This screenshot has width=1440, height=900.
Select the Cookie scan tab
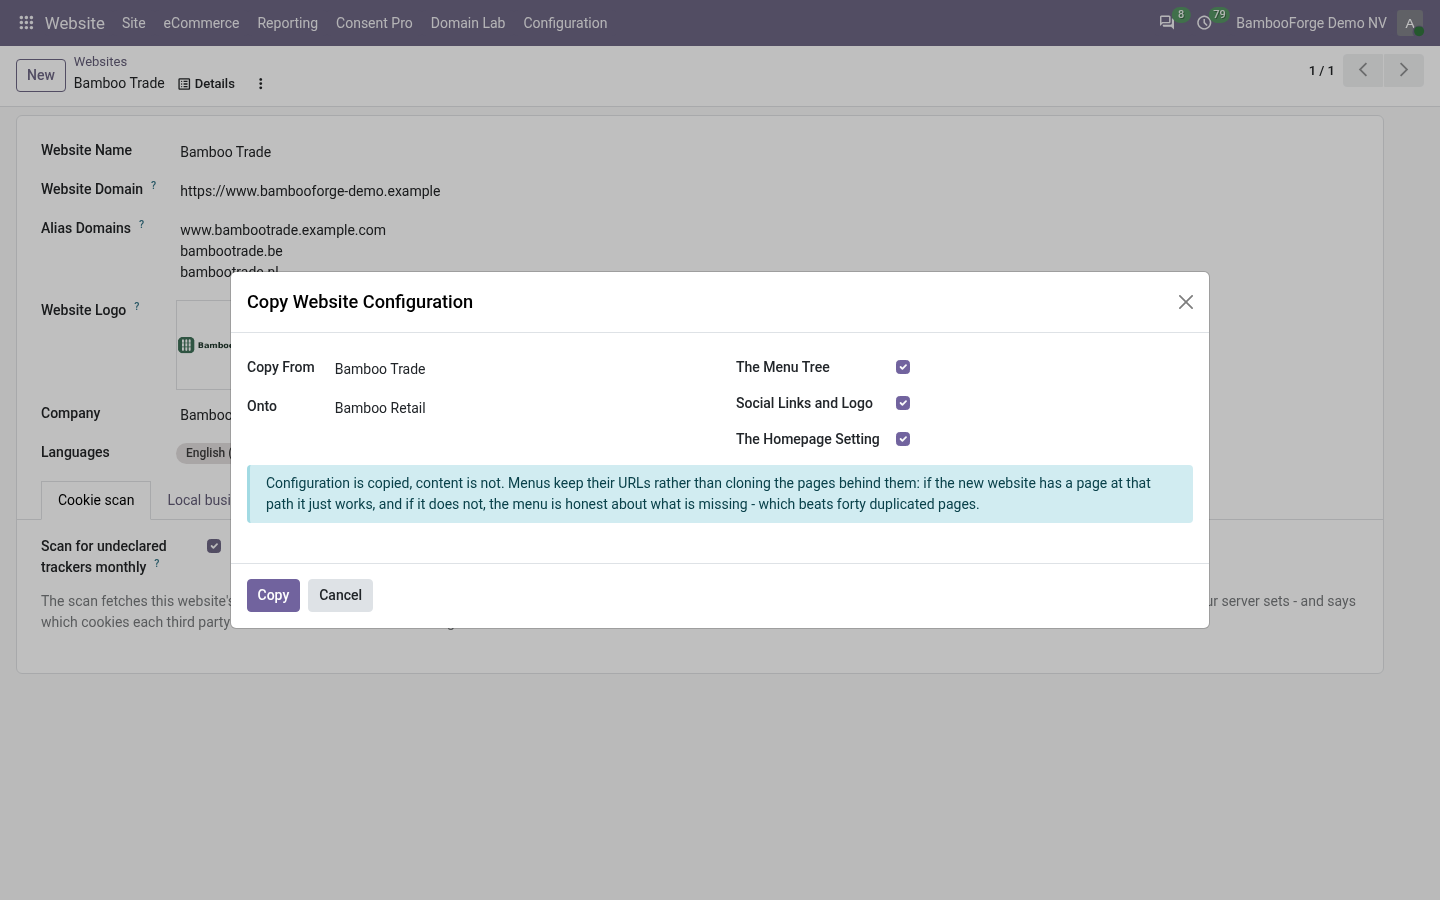[x=96, y=500]
